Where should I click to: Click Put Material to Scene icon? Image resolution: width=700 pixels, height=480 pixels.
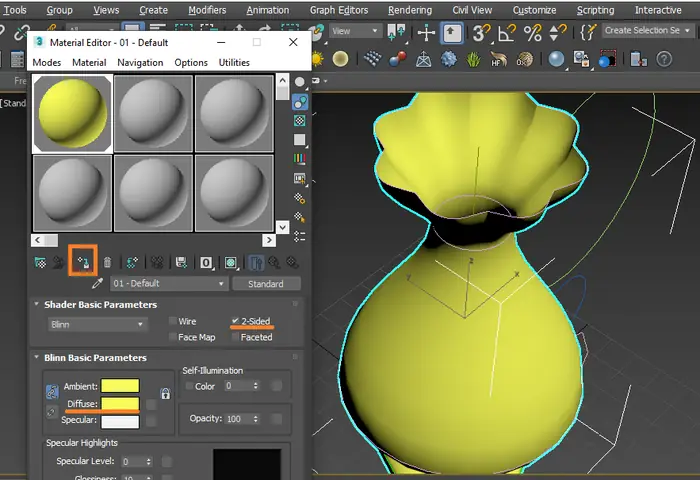coord(58,263)
